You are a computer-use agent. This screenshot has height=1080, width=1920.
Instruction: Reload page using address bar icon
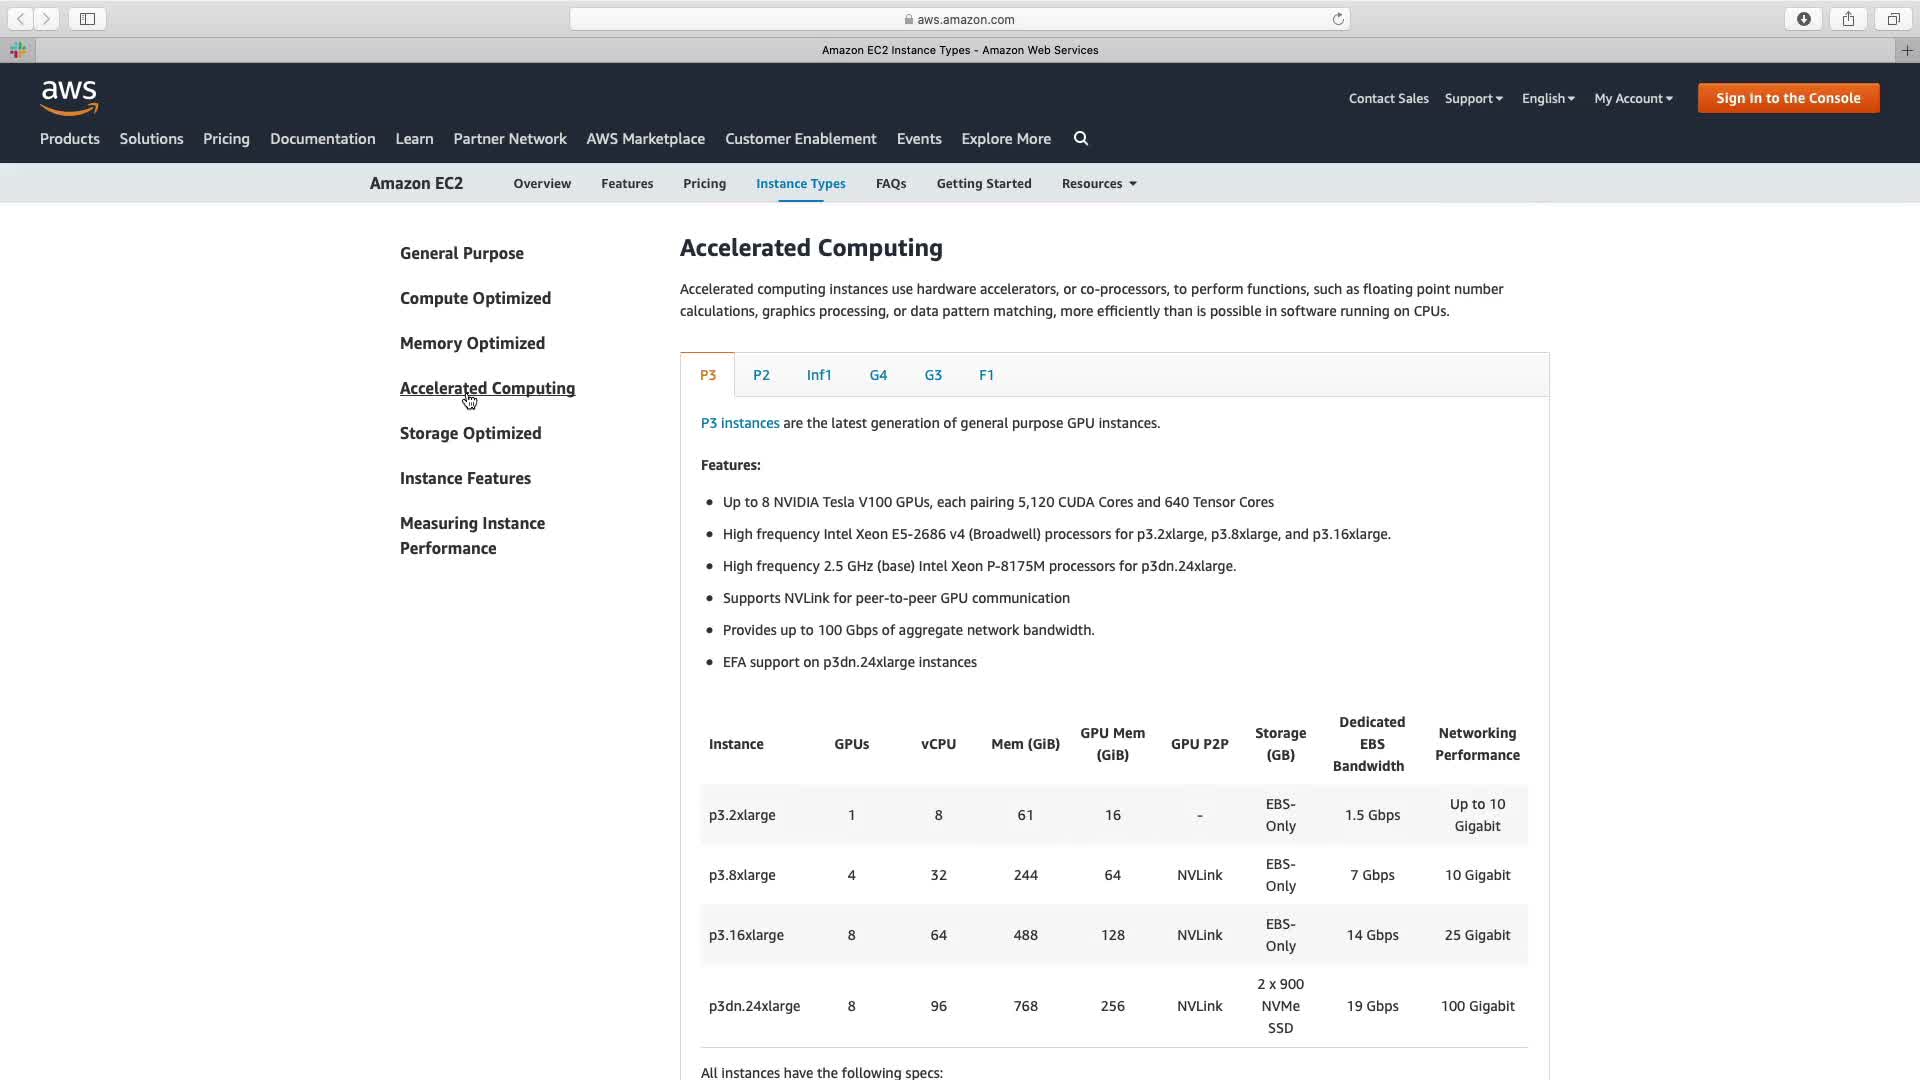point(1337,19)
